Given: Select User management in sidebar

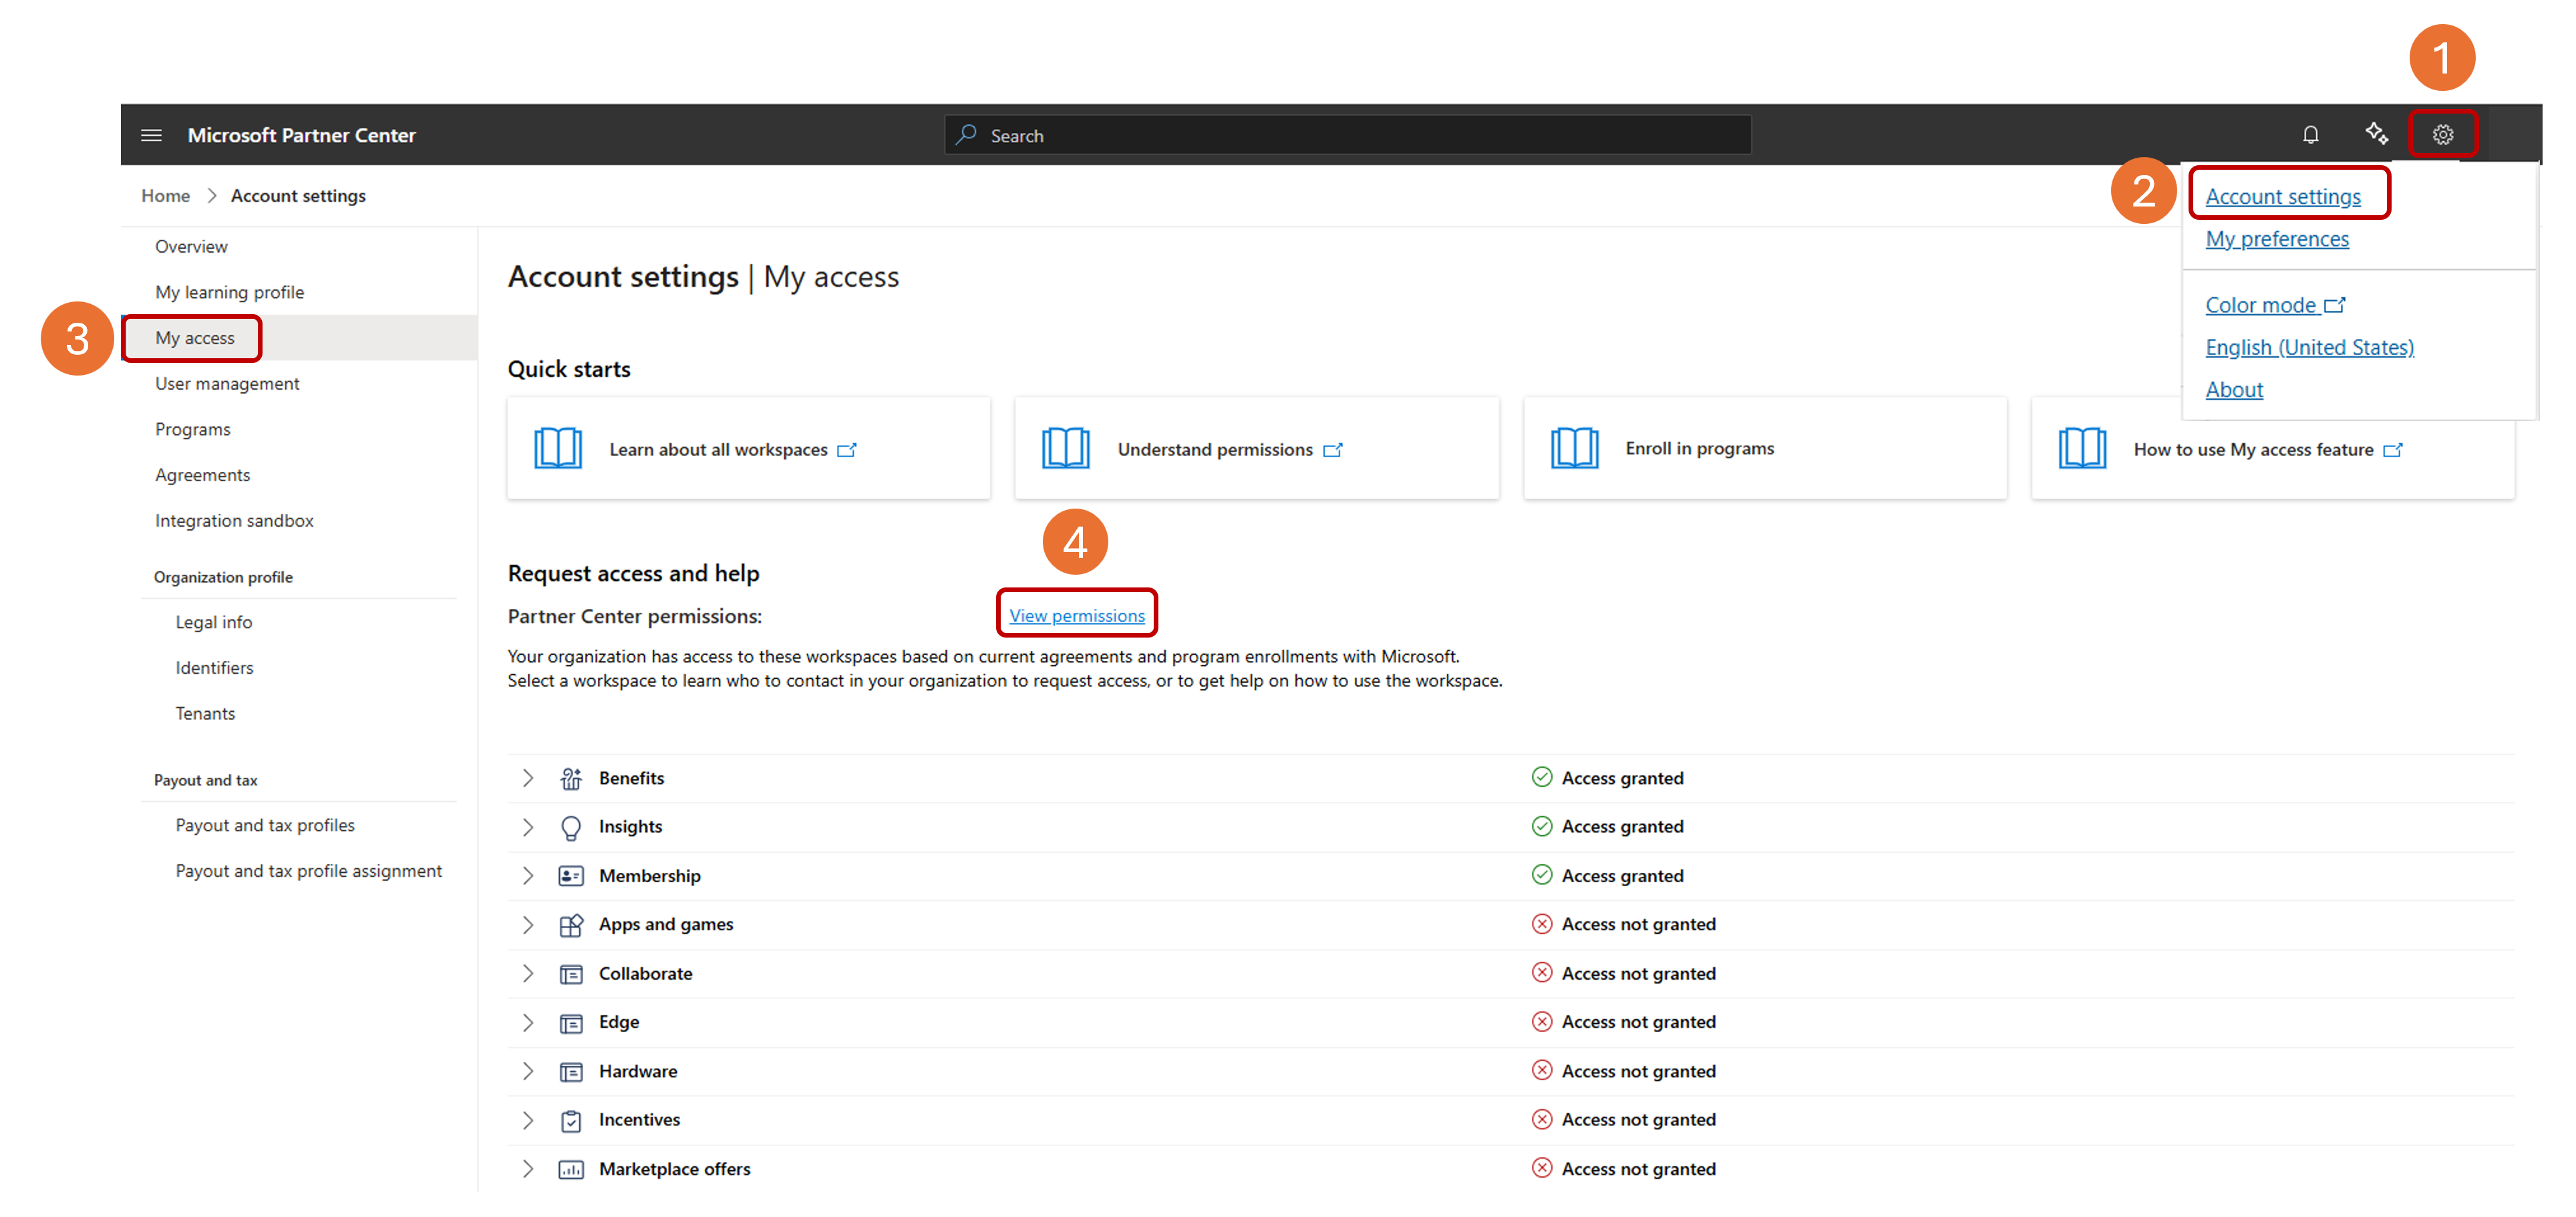Looking at the screenshot, I should 227,384.
